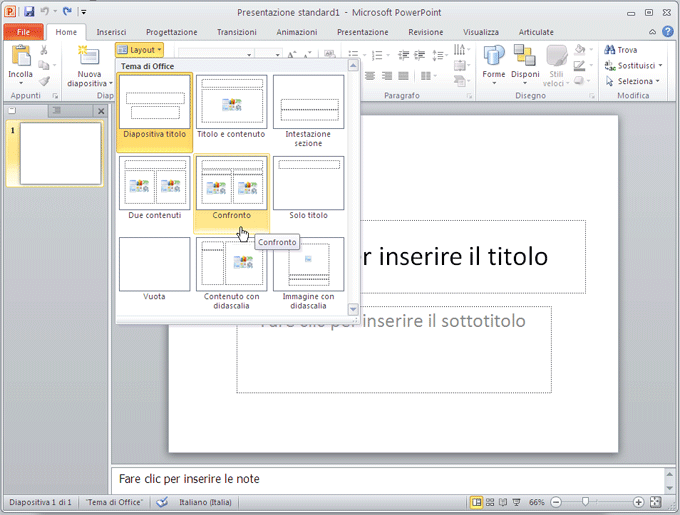Click the Incolla (paste) clipboard icon

pos(21,56)
